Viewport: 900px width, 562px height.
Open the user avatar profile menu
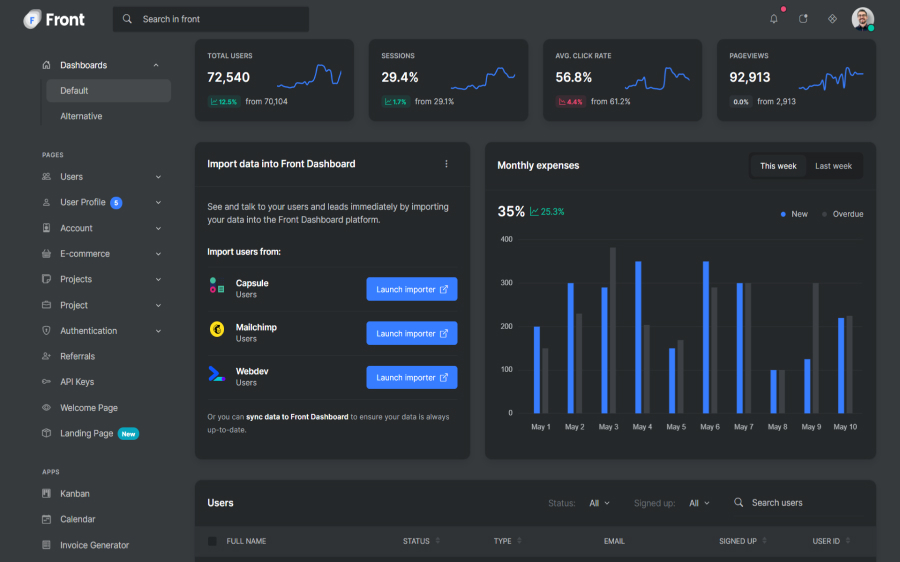(862, 19)
